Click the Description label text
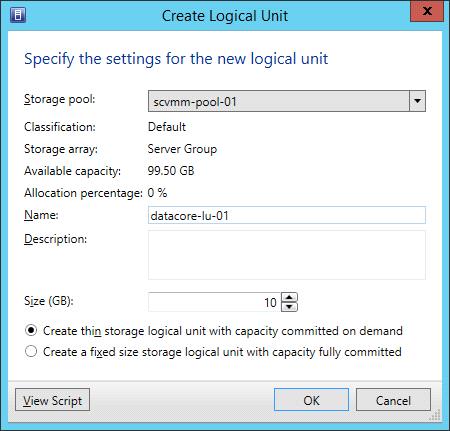 (x=55, y=239)
